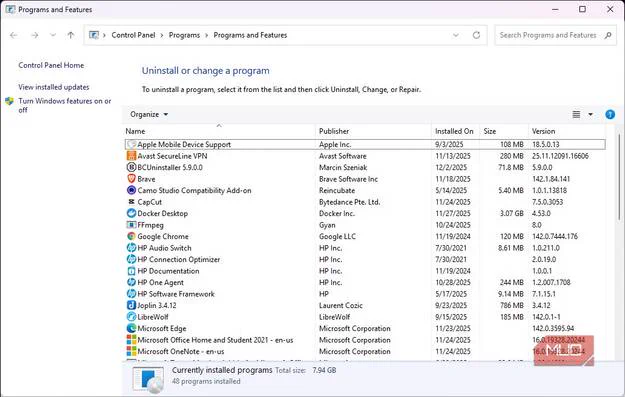The width and height of the screenshot is (625, 397).
Task: Click the search magnifier icon
Action: (x=608, y=35)
